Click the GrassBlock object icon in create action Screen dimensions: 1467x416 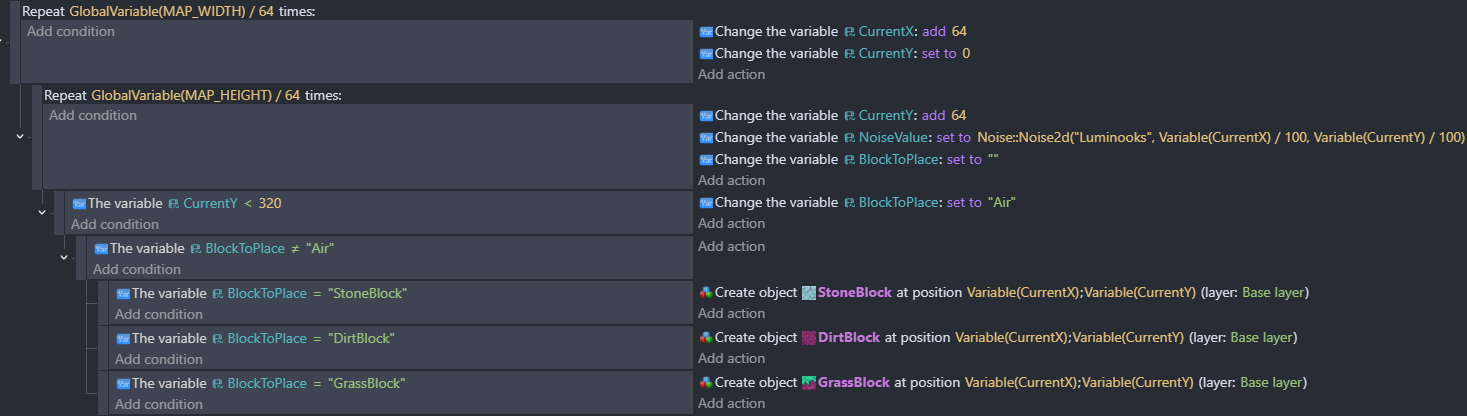coord(809,383)
